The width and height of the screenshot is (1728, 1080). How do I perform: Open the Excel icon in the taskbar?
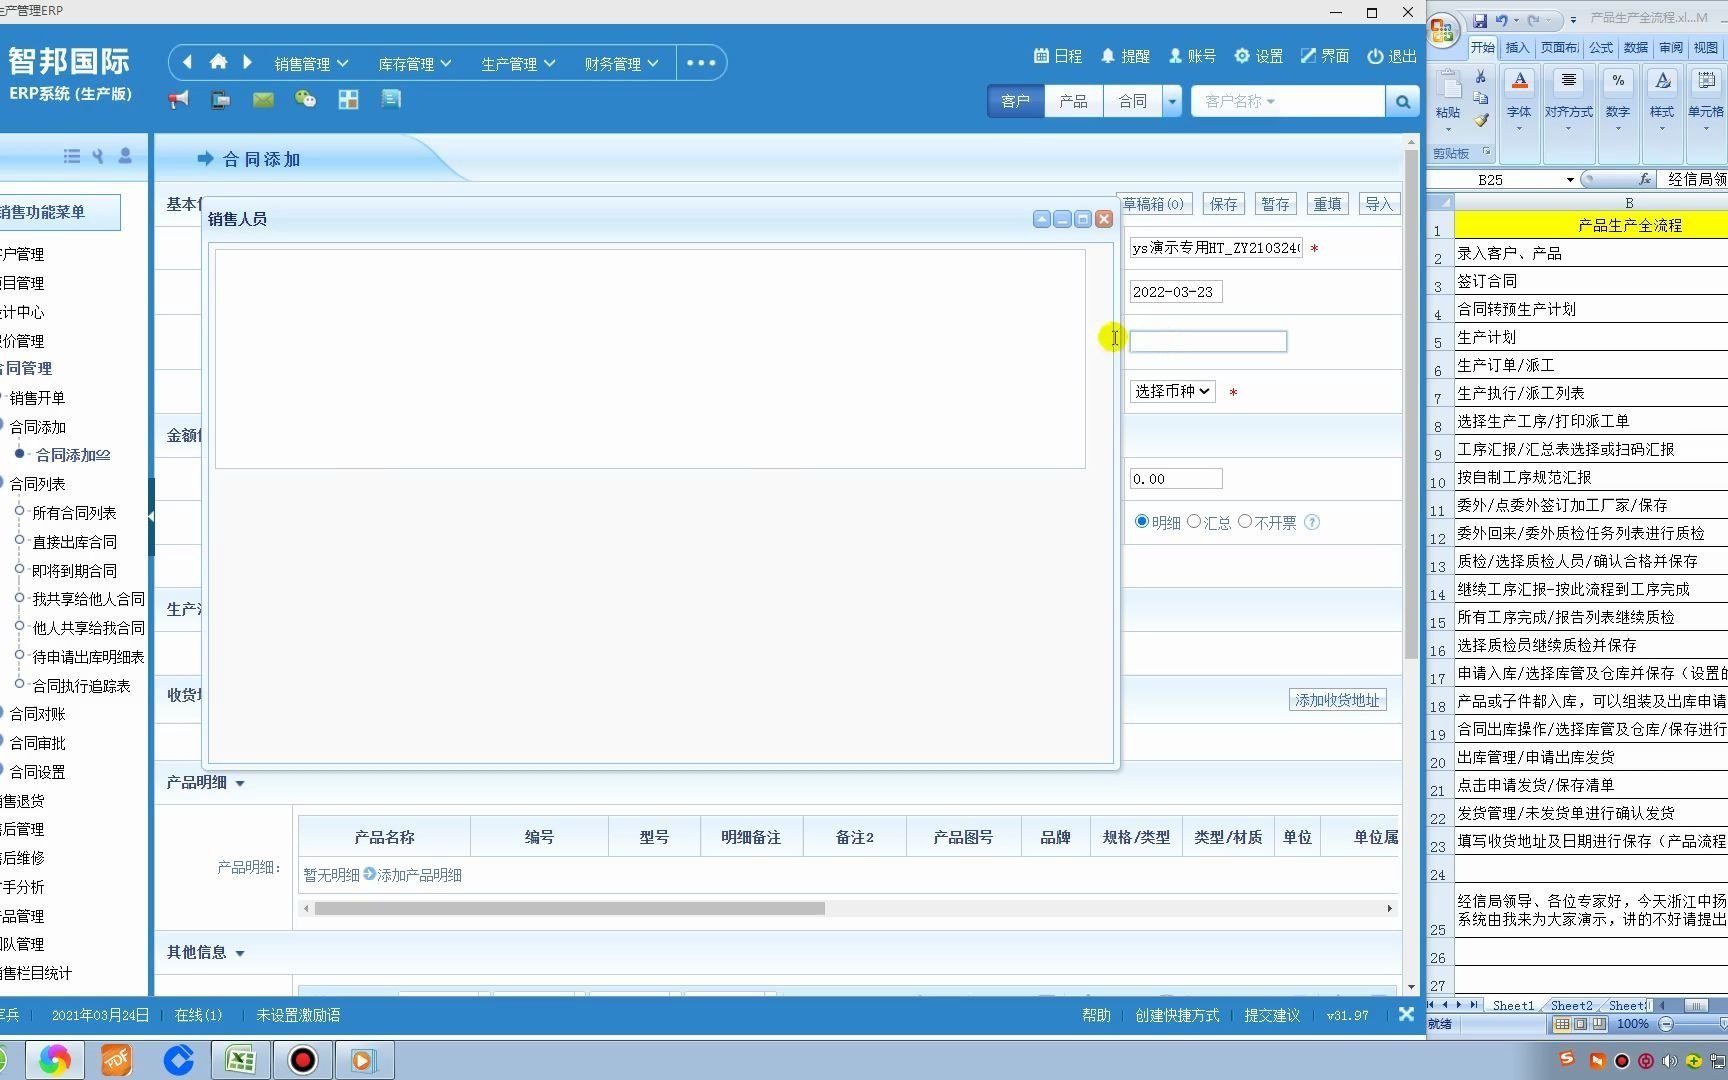pos(240,1060)
